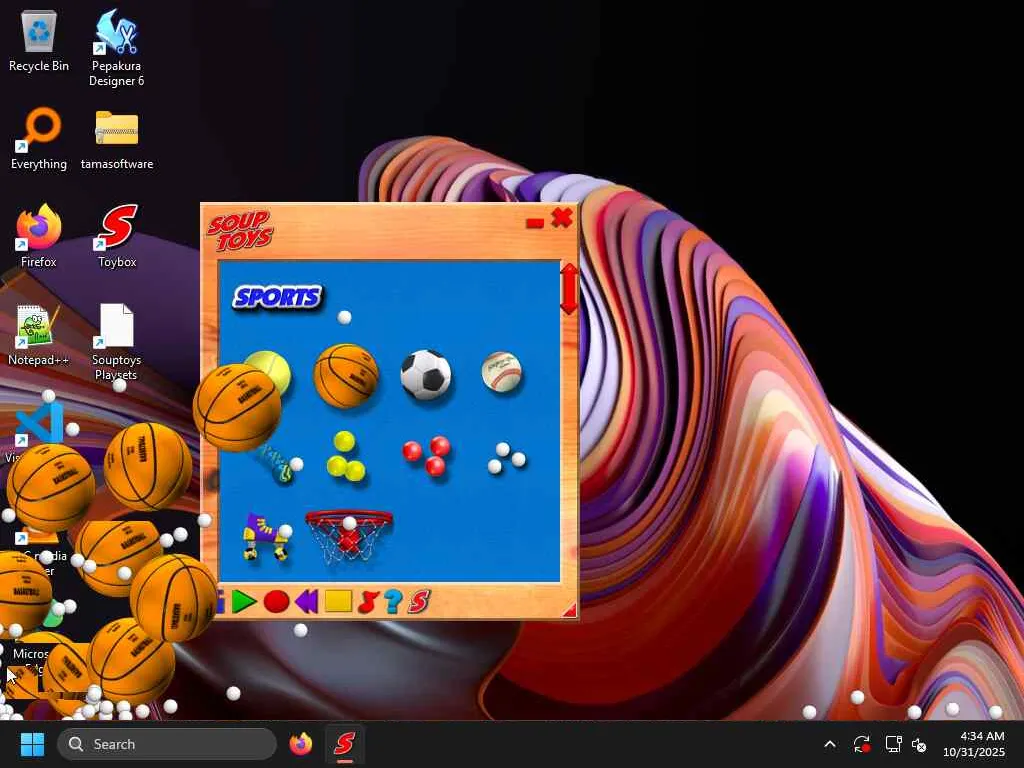Open the clock showing 4:34 AM
1024x768 pixels.
(973, 744)
